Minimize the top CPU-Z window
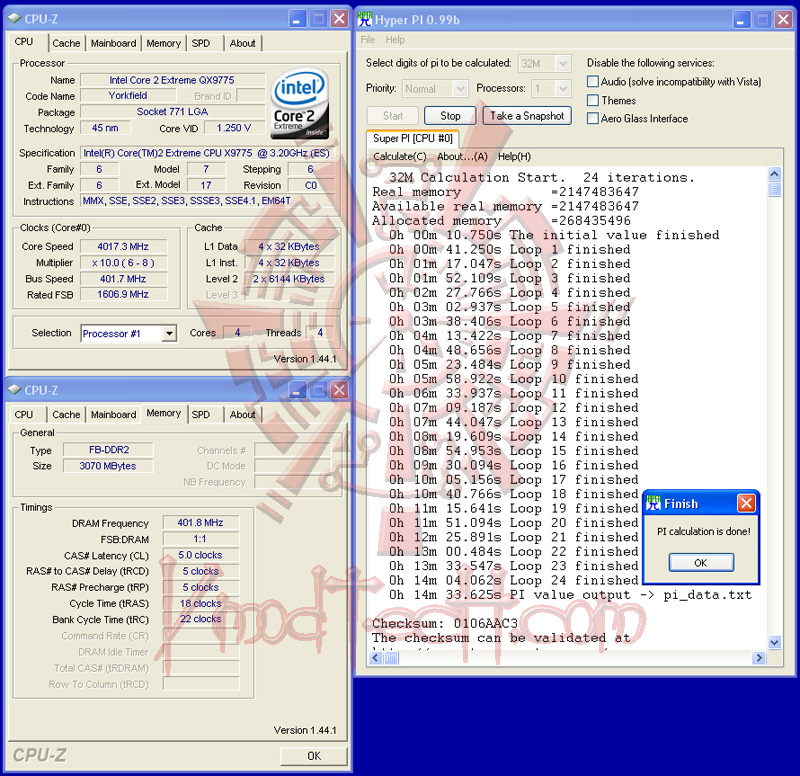The image size is (800, 776). 297,19
